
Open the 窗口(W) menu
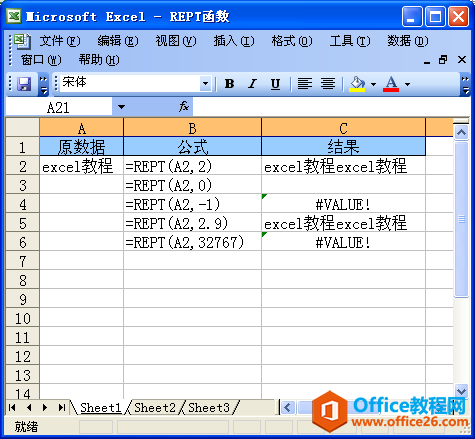pyautogui.click(x=41, y=60)
